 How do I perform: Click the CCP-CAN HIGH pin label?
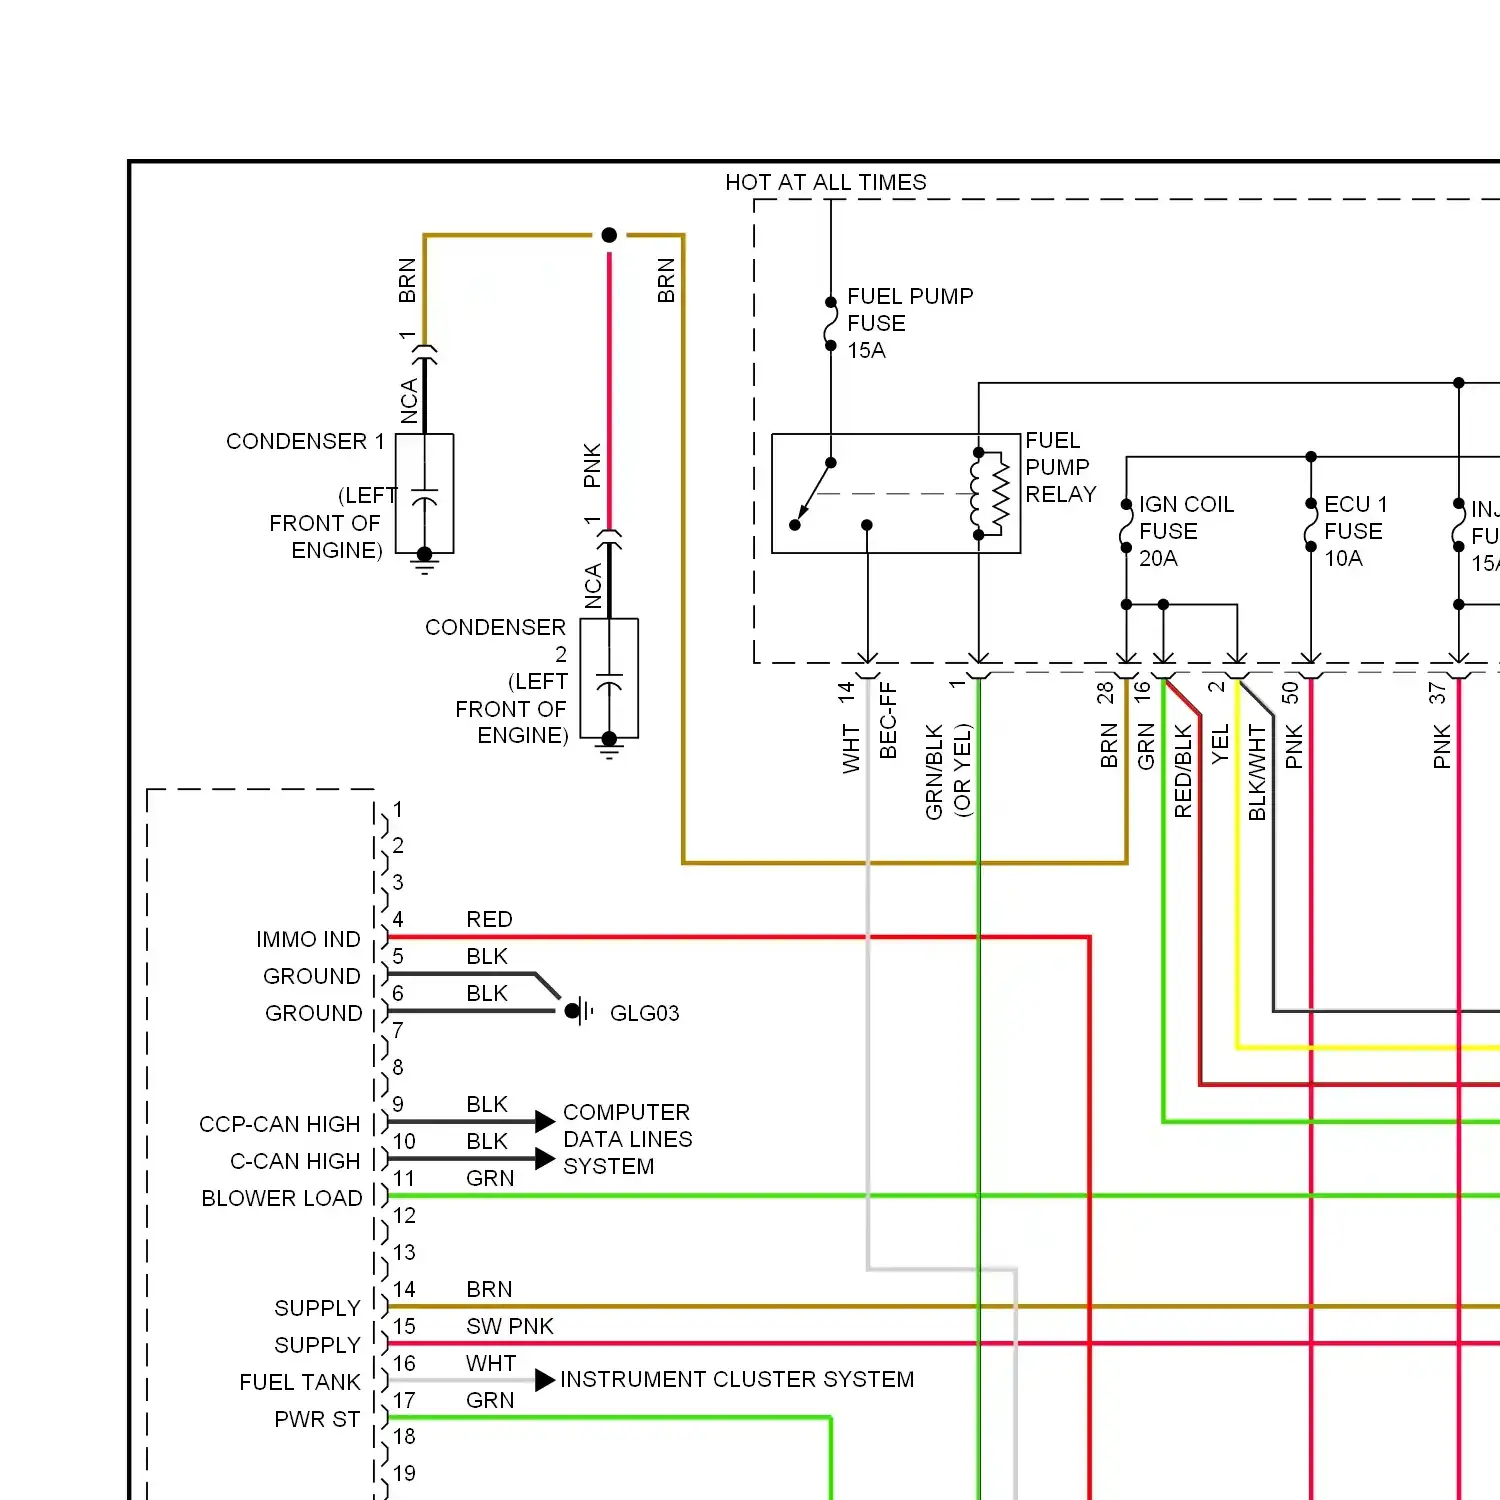[x=280, y=1124]
